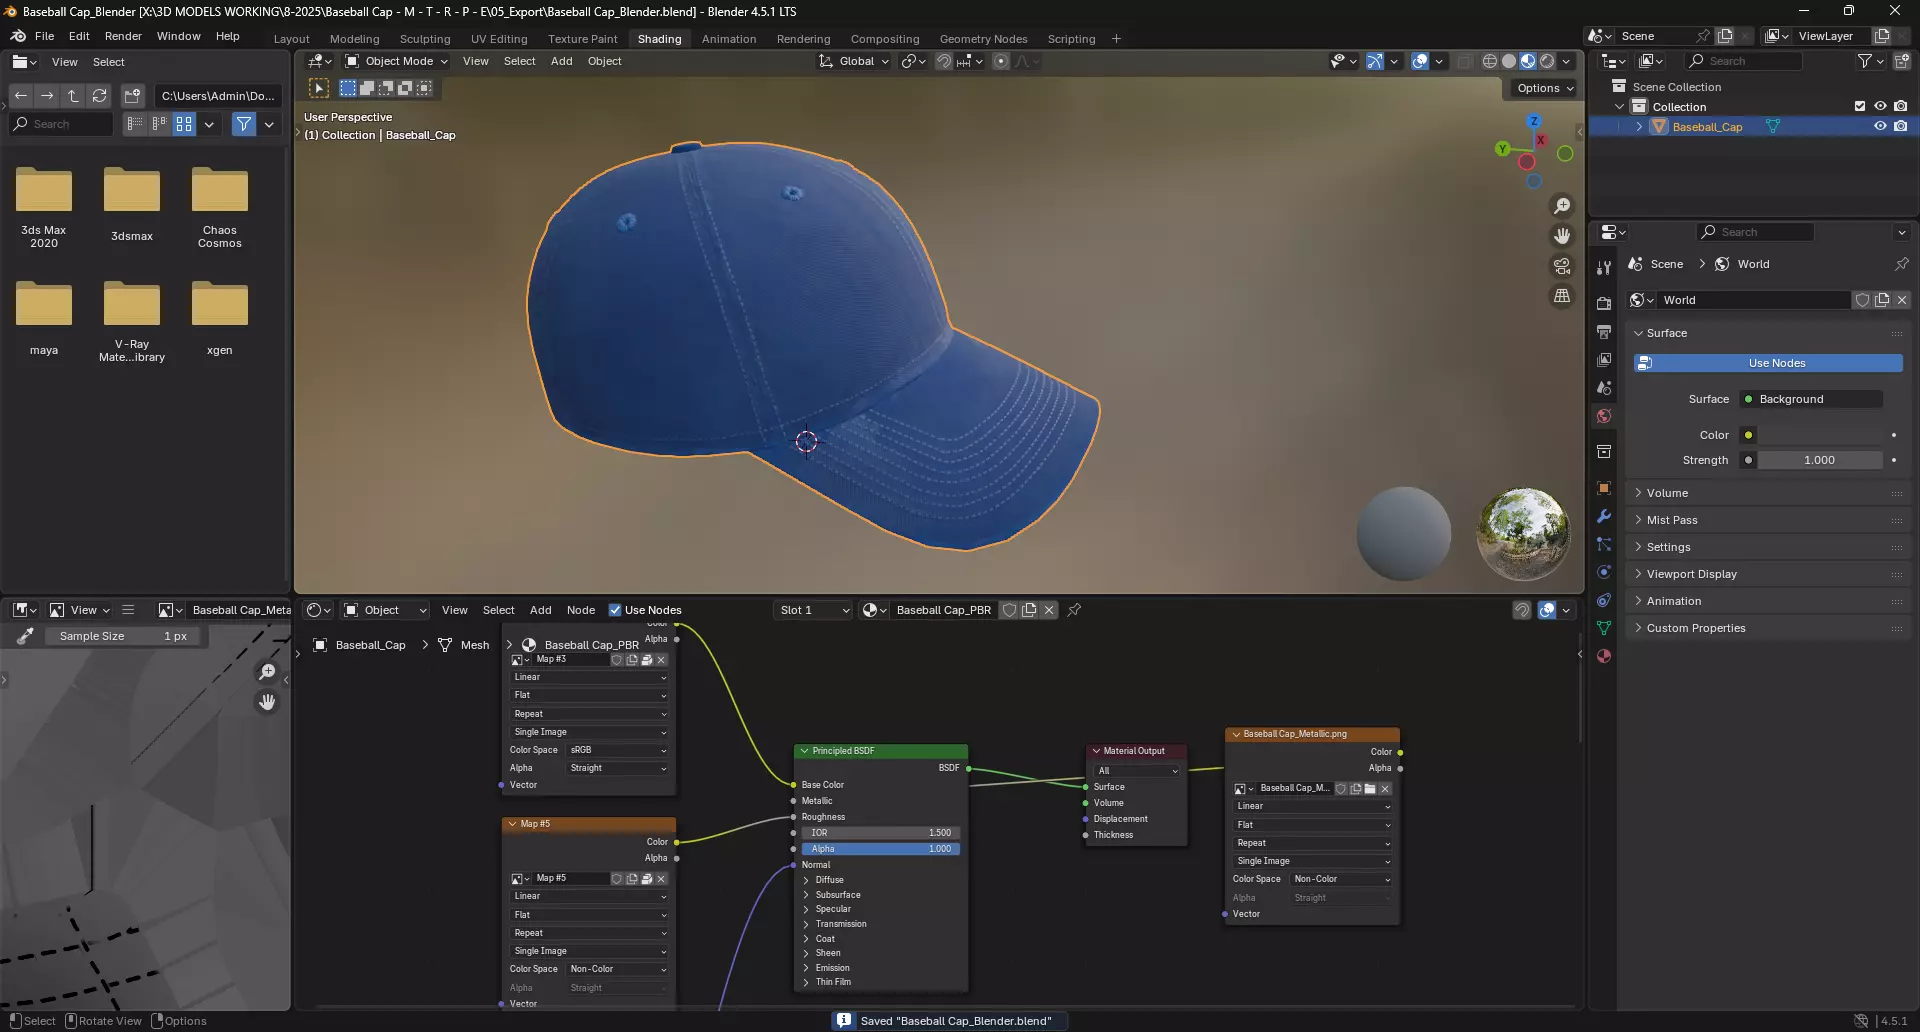Open the Material properties tab icon
This screenshot has height=1032, width=1920.
[x=1604, y=656]
